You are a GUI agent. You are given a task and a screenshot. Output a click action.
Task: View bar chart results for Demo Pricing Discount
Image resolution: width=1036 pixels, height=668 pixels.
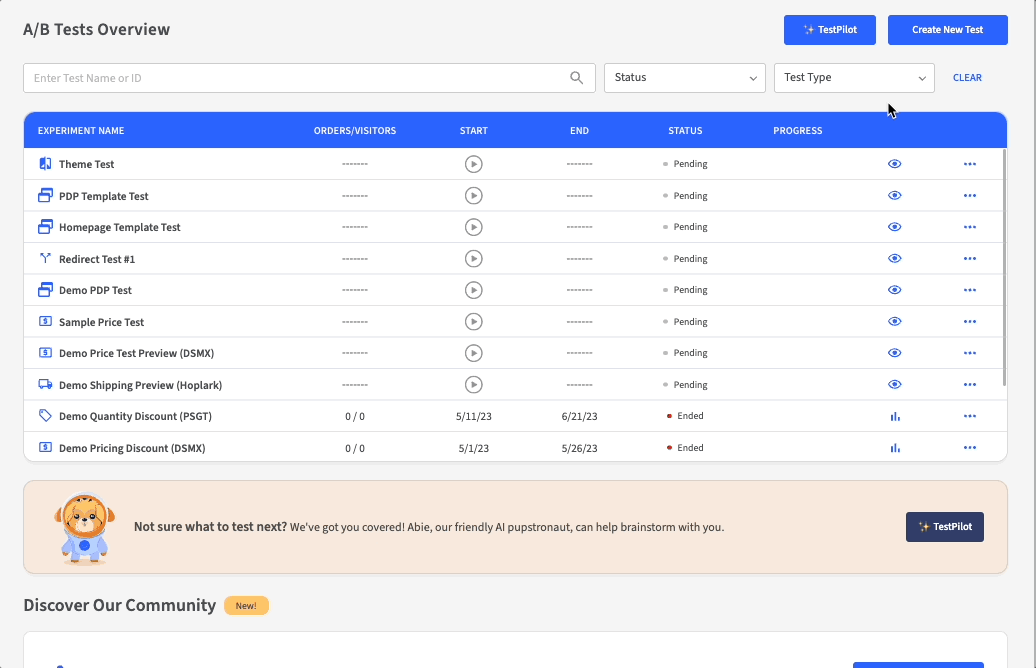pyautogui.click(x=895, y=448)
